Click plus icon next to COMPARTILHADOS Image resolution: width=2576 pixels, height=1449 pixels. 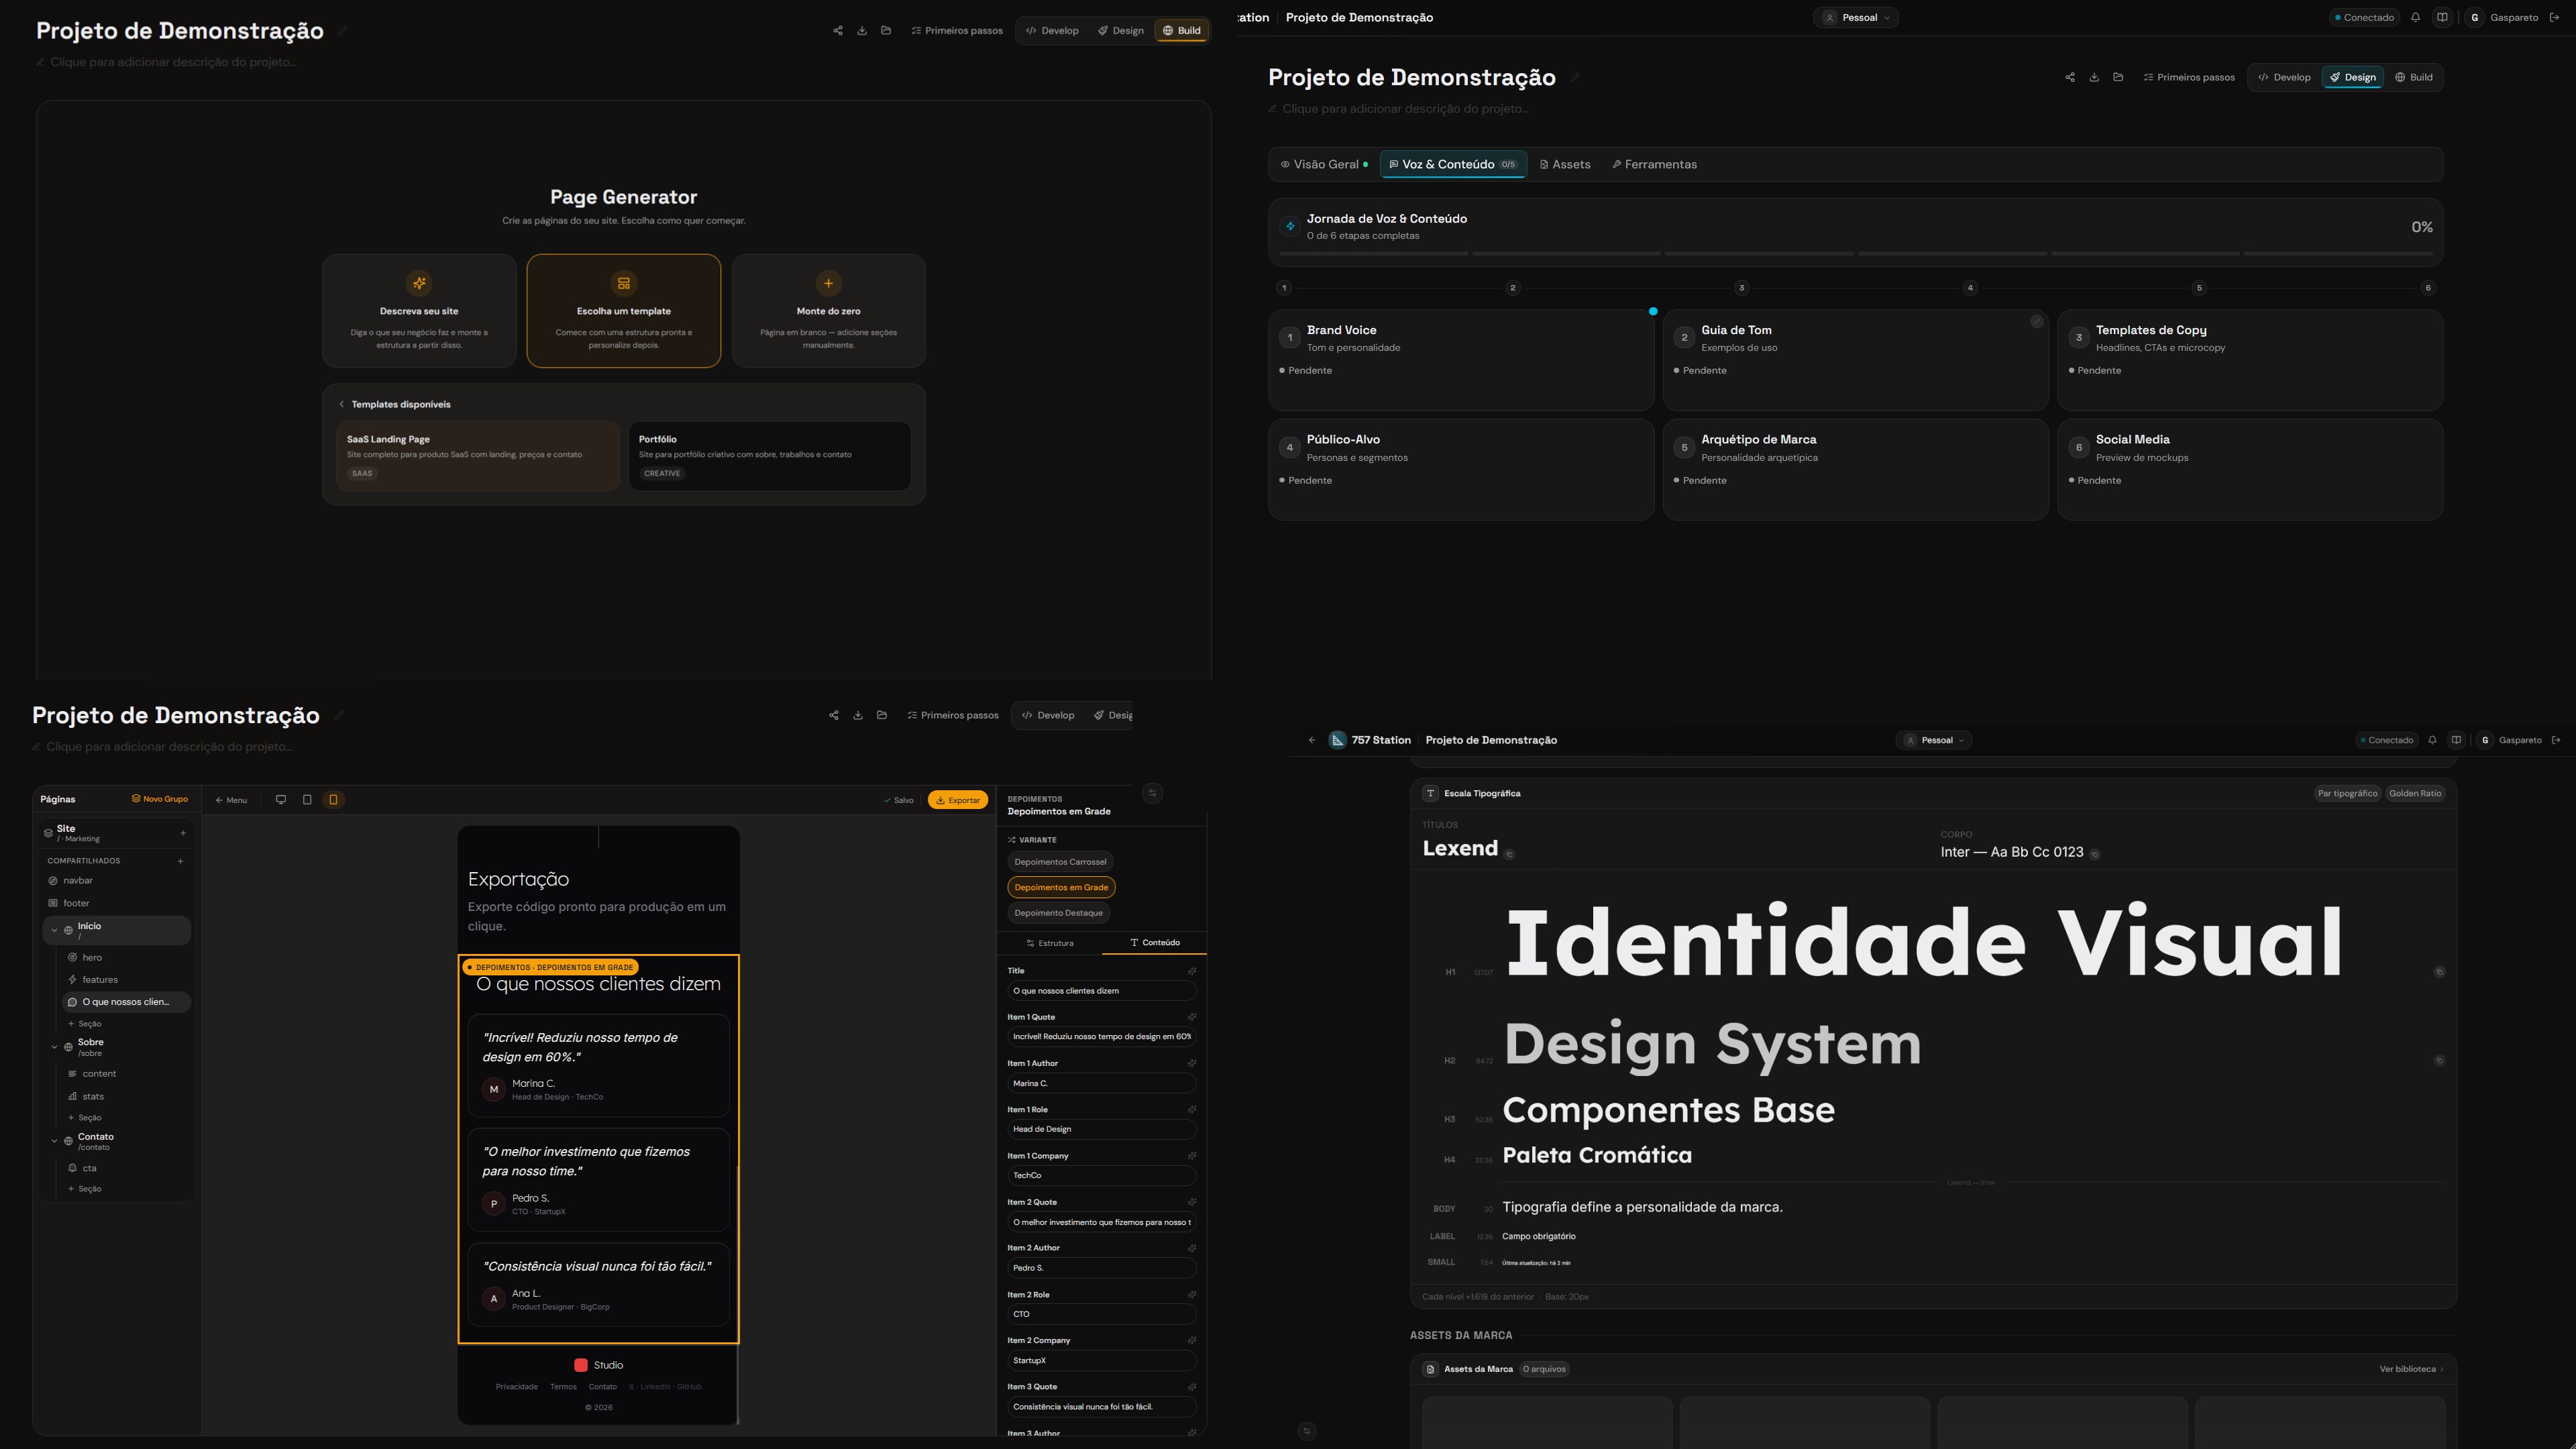(x=180, y=861)
